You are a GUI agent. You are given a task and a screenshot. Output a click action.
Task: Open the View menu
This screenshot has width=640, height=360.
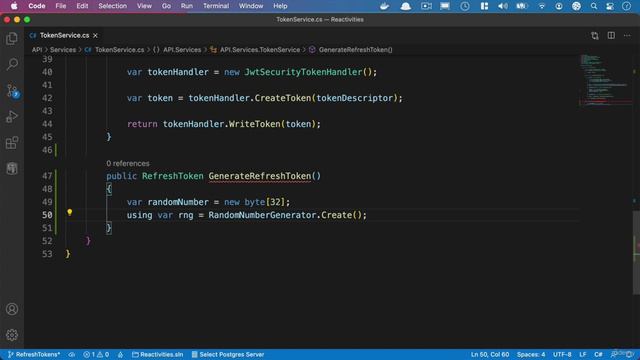(144, 6)
